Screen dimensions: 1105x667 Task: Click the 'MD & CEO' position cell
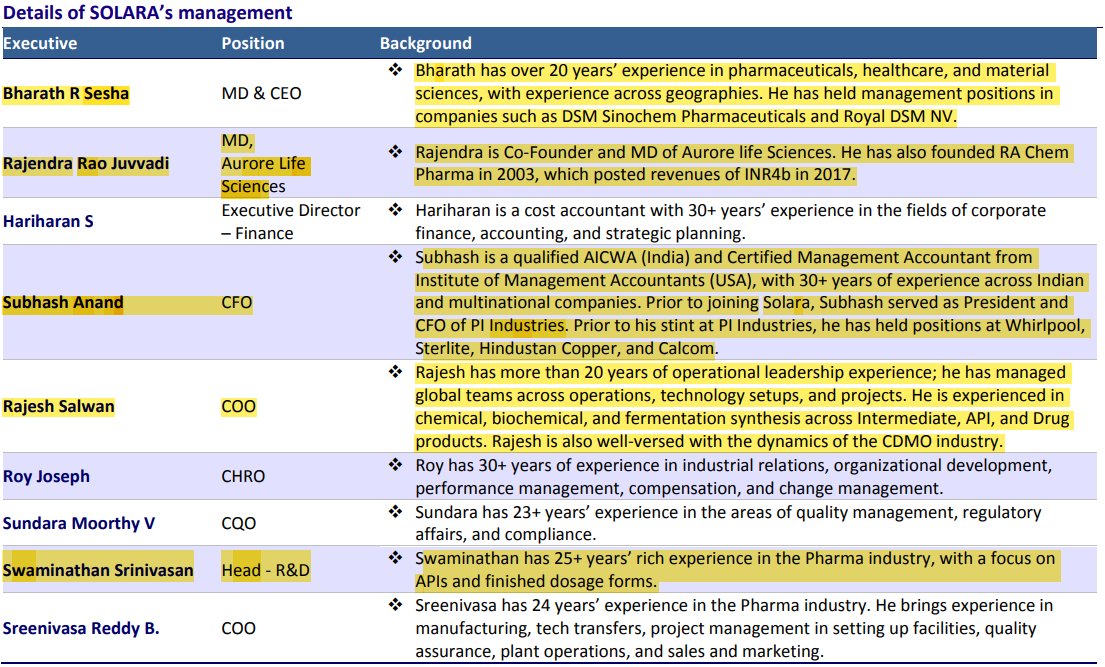pyautogui.click(x=261, y=94)
